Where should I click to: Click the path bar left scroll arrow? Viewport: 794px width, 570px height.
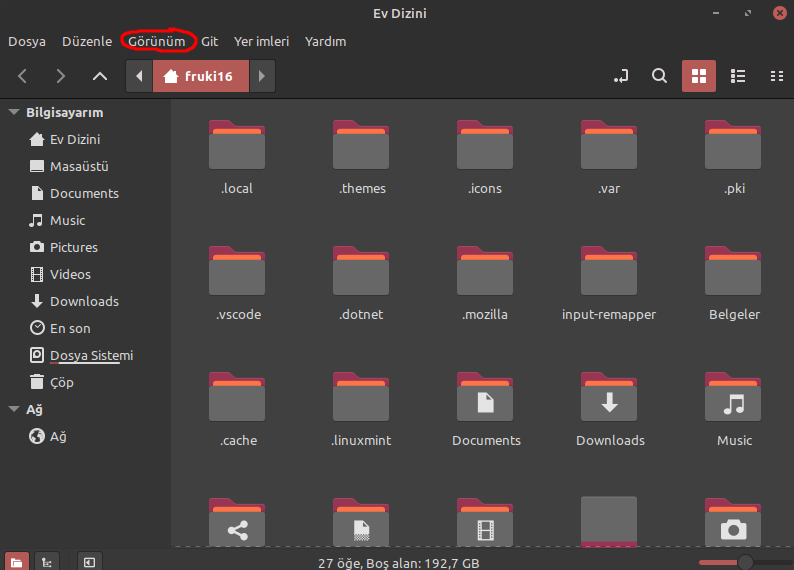coord(139,76)
